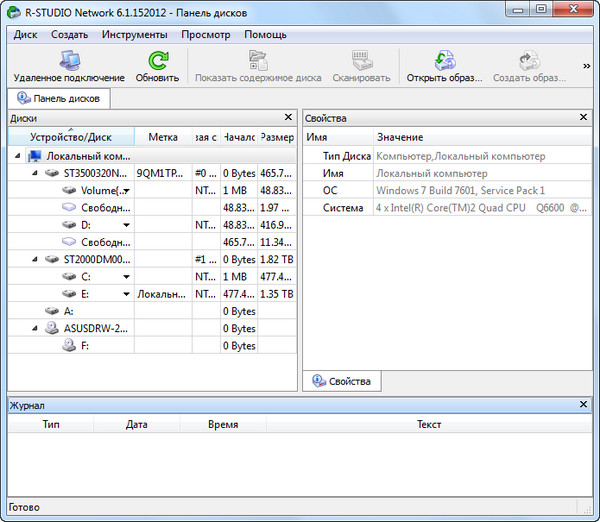Click the Локальный компьютер computer icon
Viewport: 600px width, 522px height.
[x=35, y=156]
